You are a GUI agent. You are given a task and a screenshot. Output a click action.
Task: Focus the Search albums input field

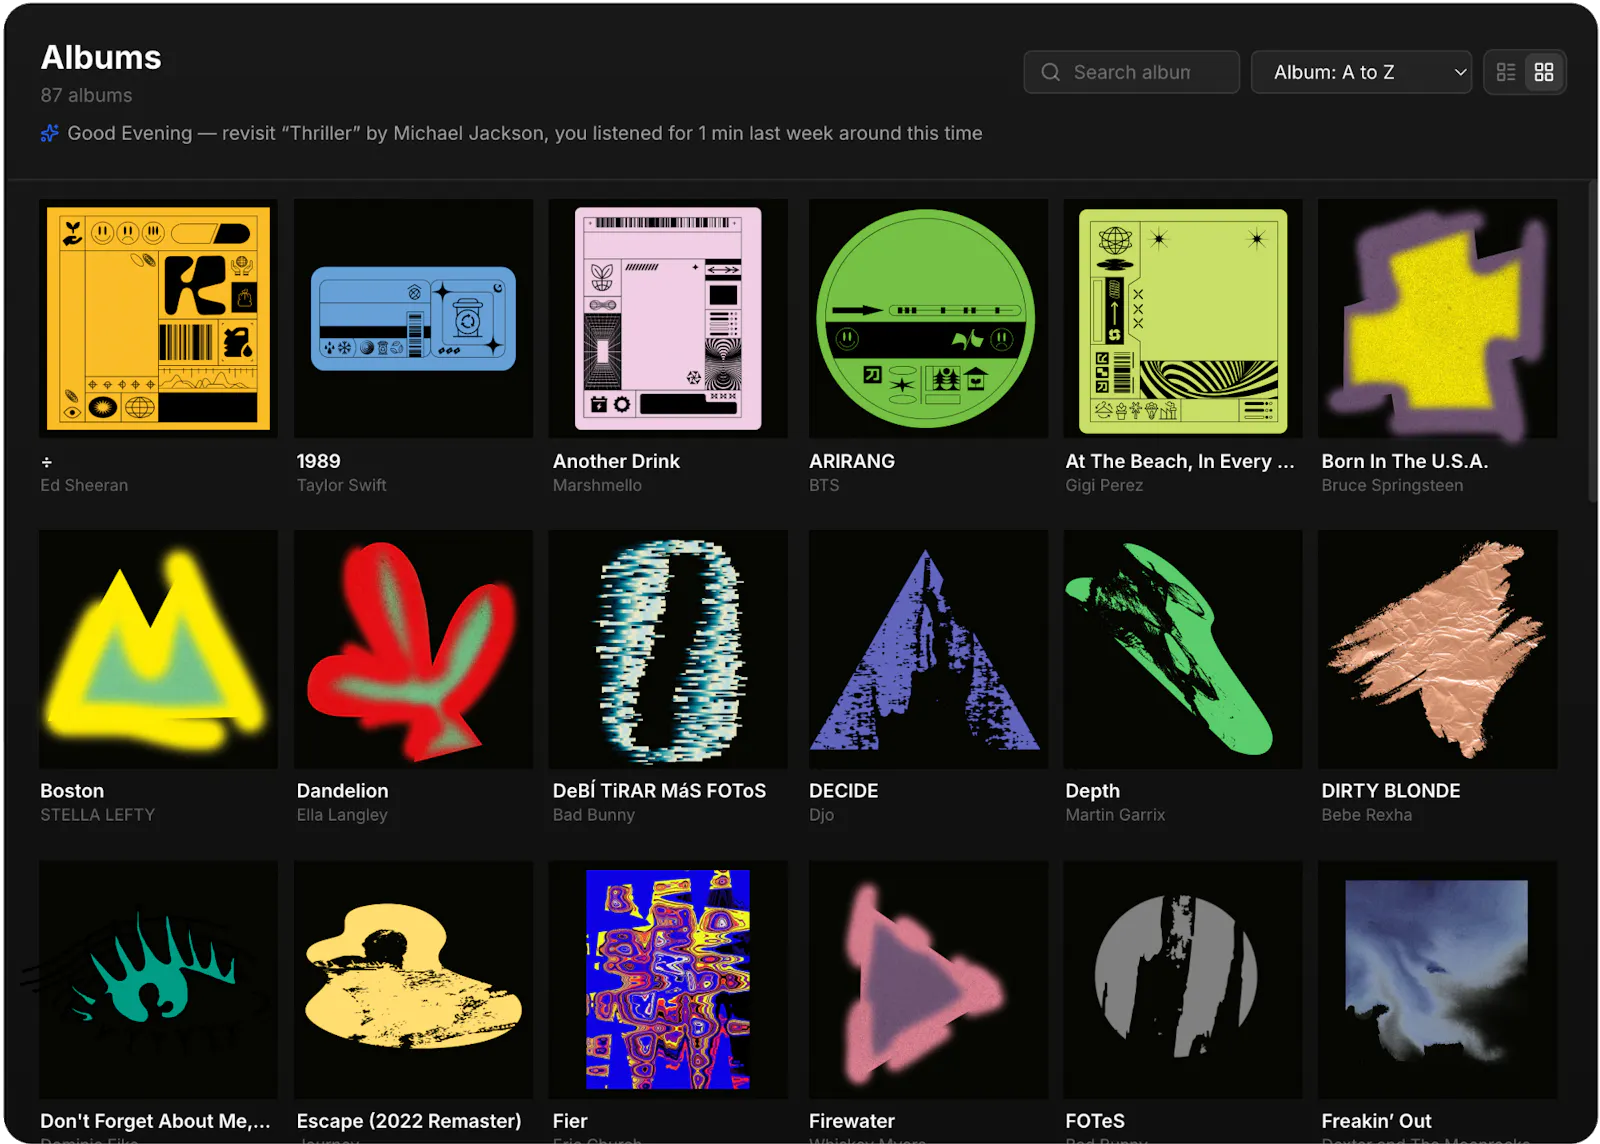pyautogui.click(x=1131, y=72)
